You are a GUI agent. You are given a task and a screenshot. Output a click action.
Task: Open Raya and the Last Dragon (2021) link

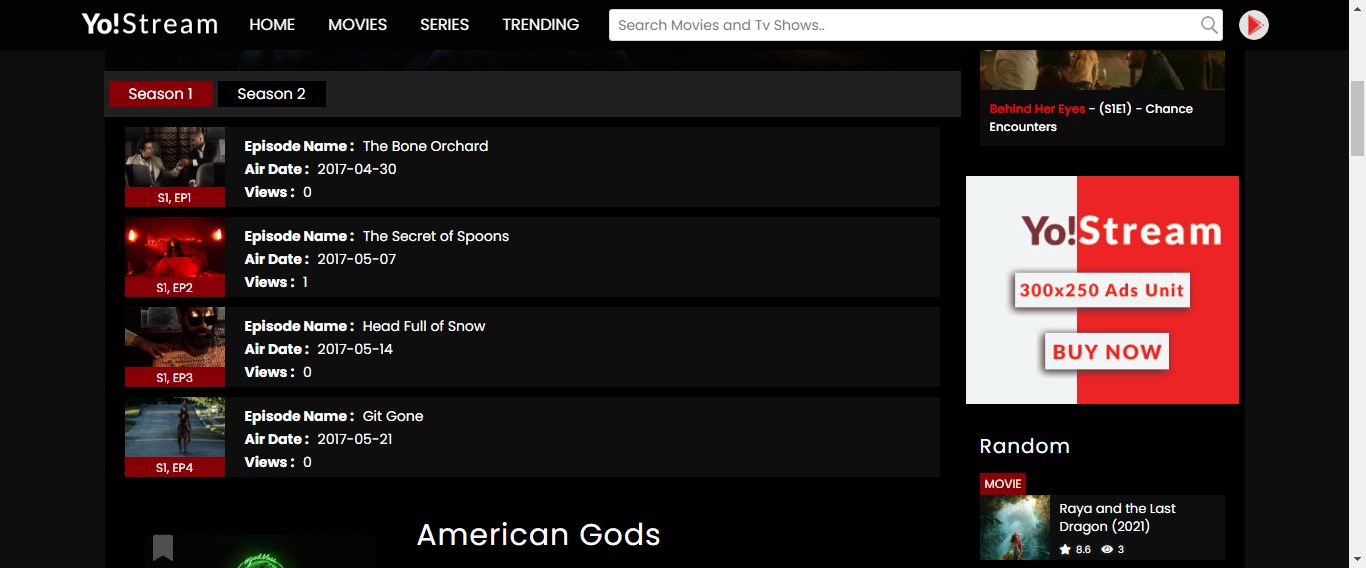(x=1117, y=518)
